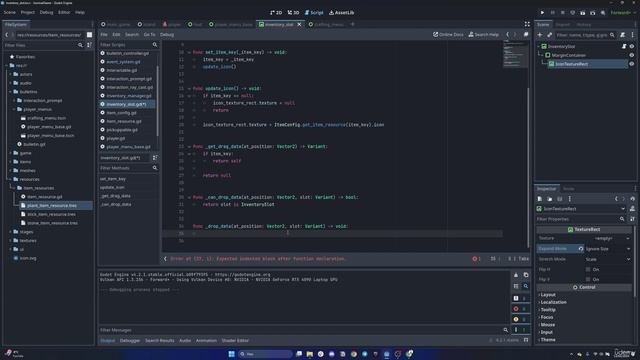Open the AssetLib workspace
Viewport: 640px width, 360px height.
[342, 13]
